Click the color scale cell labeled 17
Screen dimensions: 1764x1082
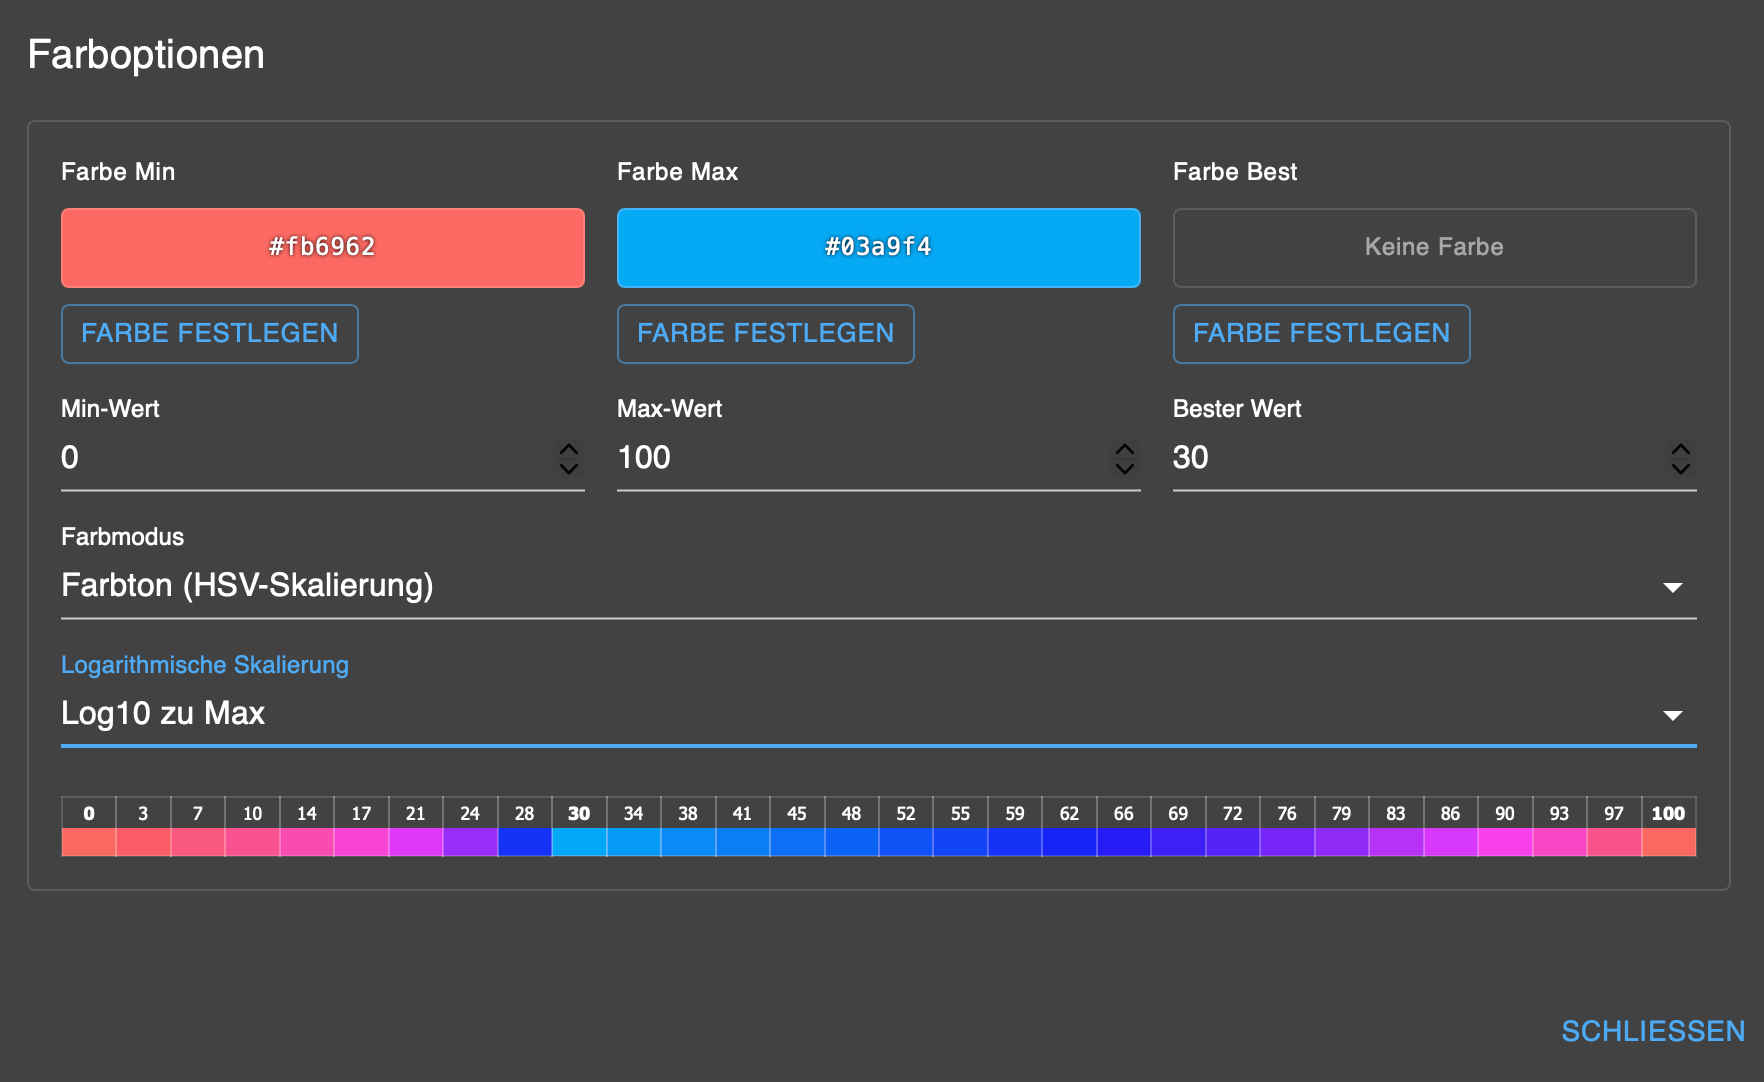[x=361, y=827]
